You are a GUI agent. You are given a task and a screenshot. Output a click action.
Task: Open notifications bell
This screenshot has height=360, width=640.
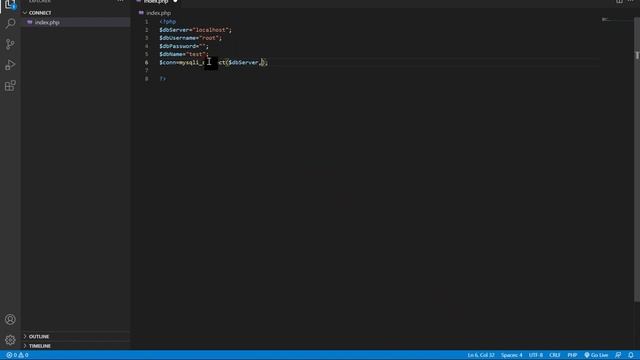coord(631,355)
